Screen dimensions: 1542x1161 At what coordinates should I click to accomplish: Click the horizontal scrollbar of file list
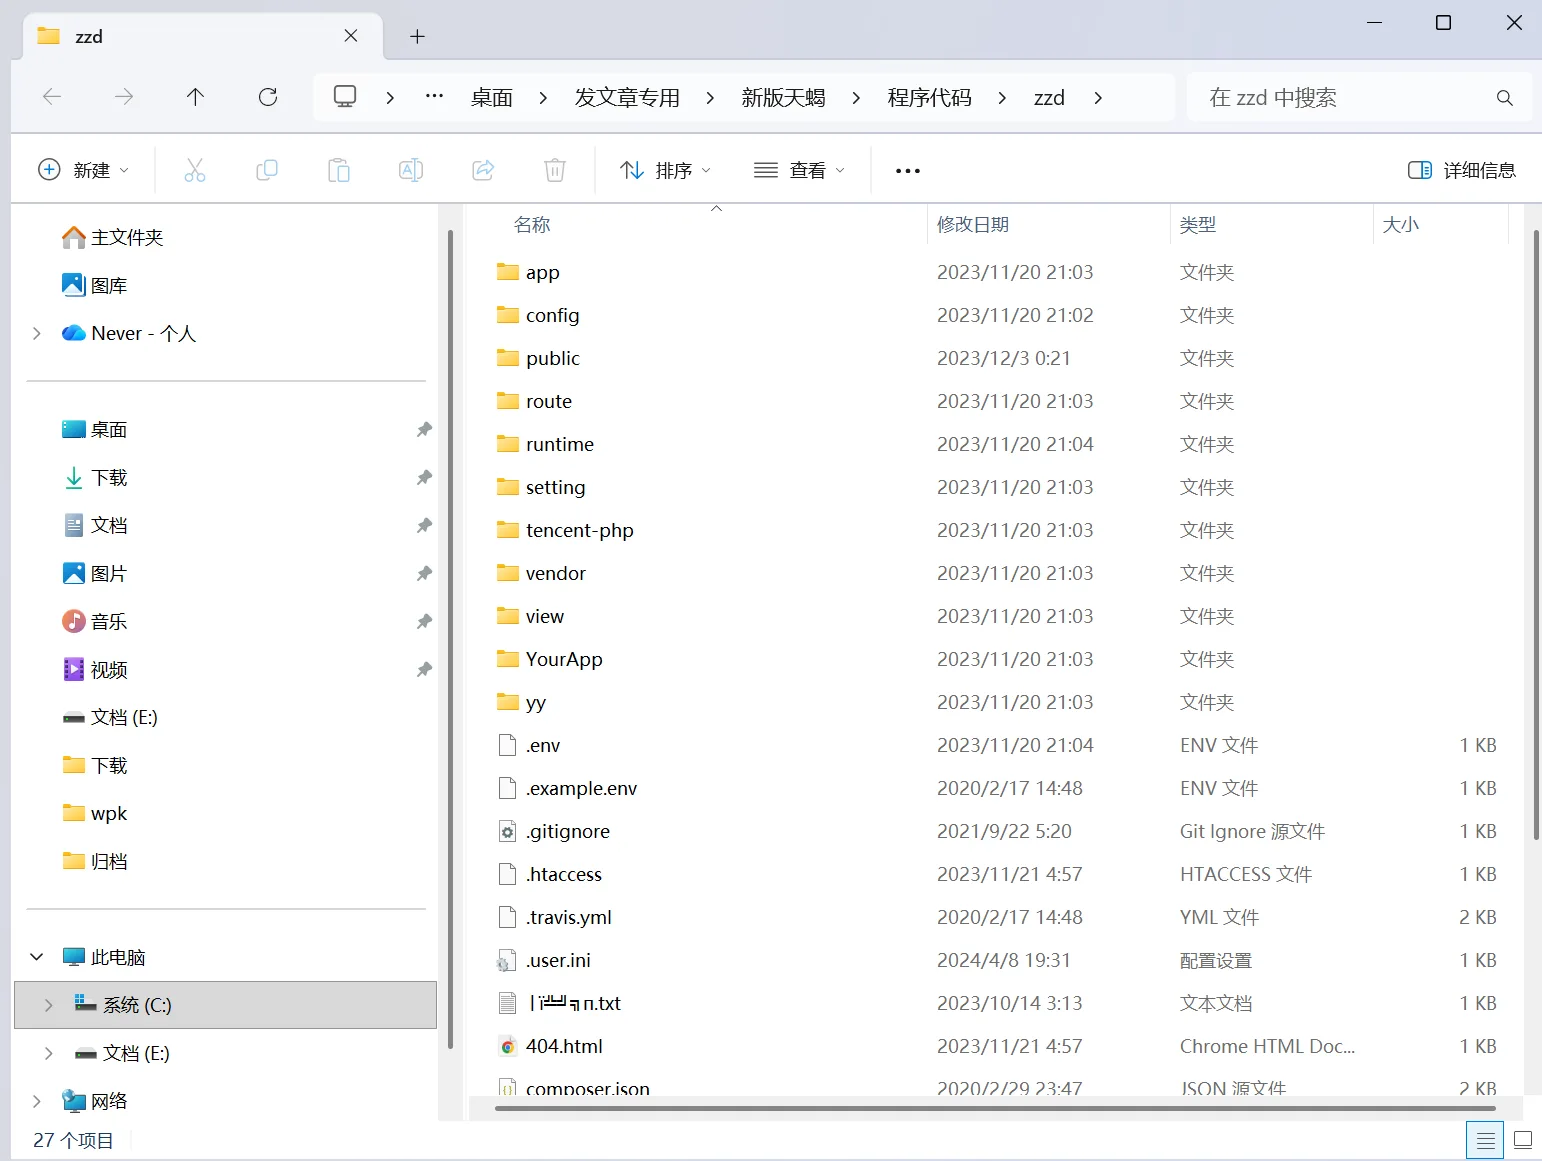(995, 1108)
